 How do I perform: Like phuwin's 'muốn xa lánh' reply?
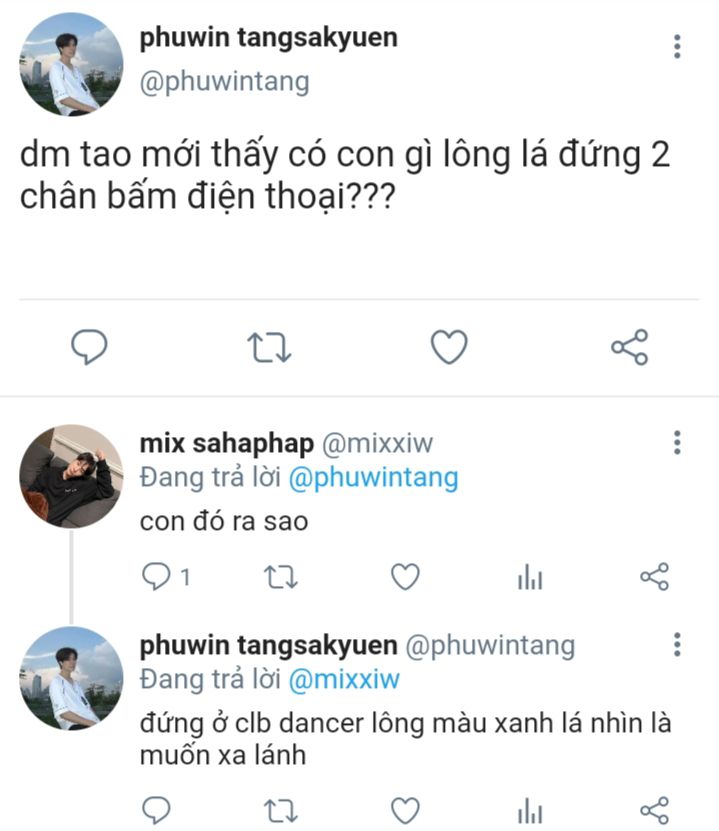click(404, 809)
